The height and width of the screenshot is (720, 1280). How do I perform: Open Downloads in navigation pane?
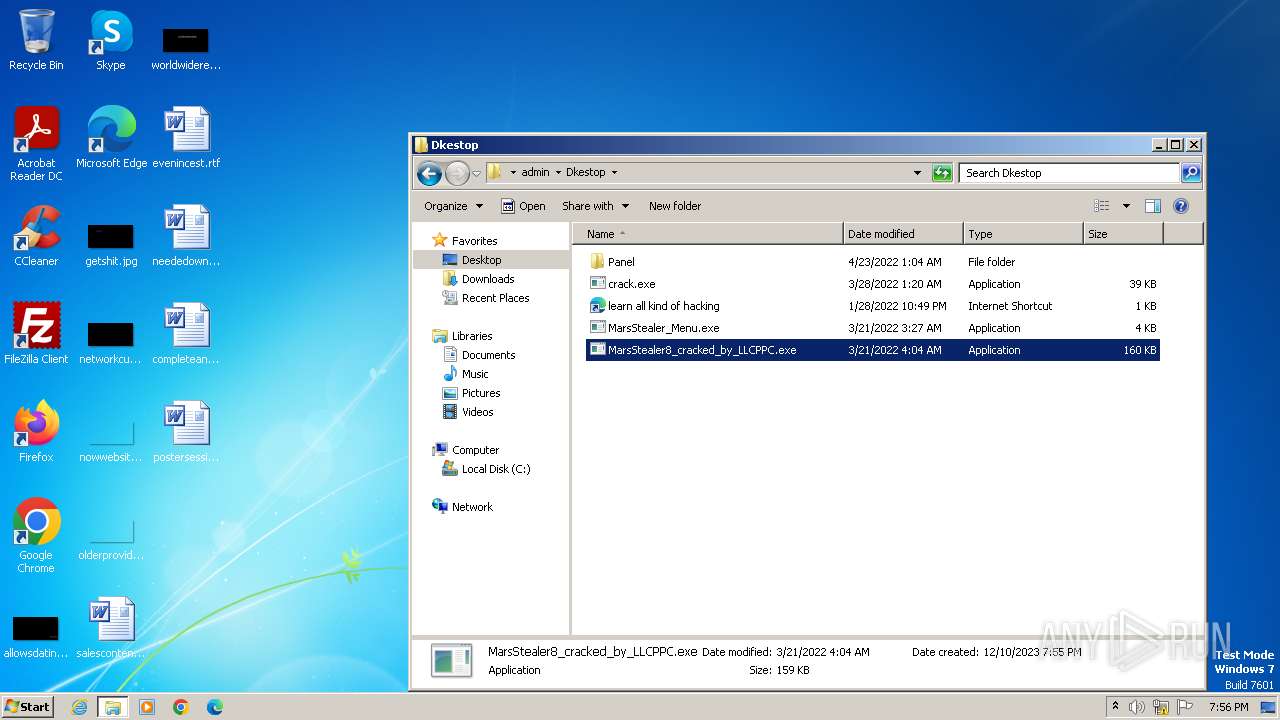tap(488, 279)
